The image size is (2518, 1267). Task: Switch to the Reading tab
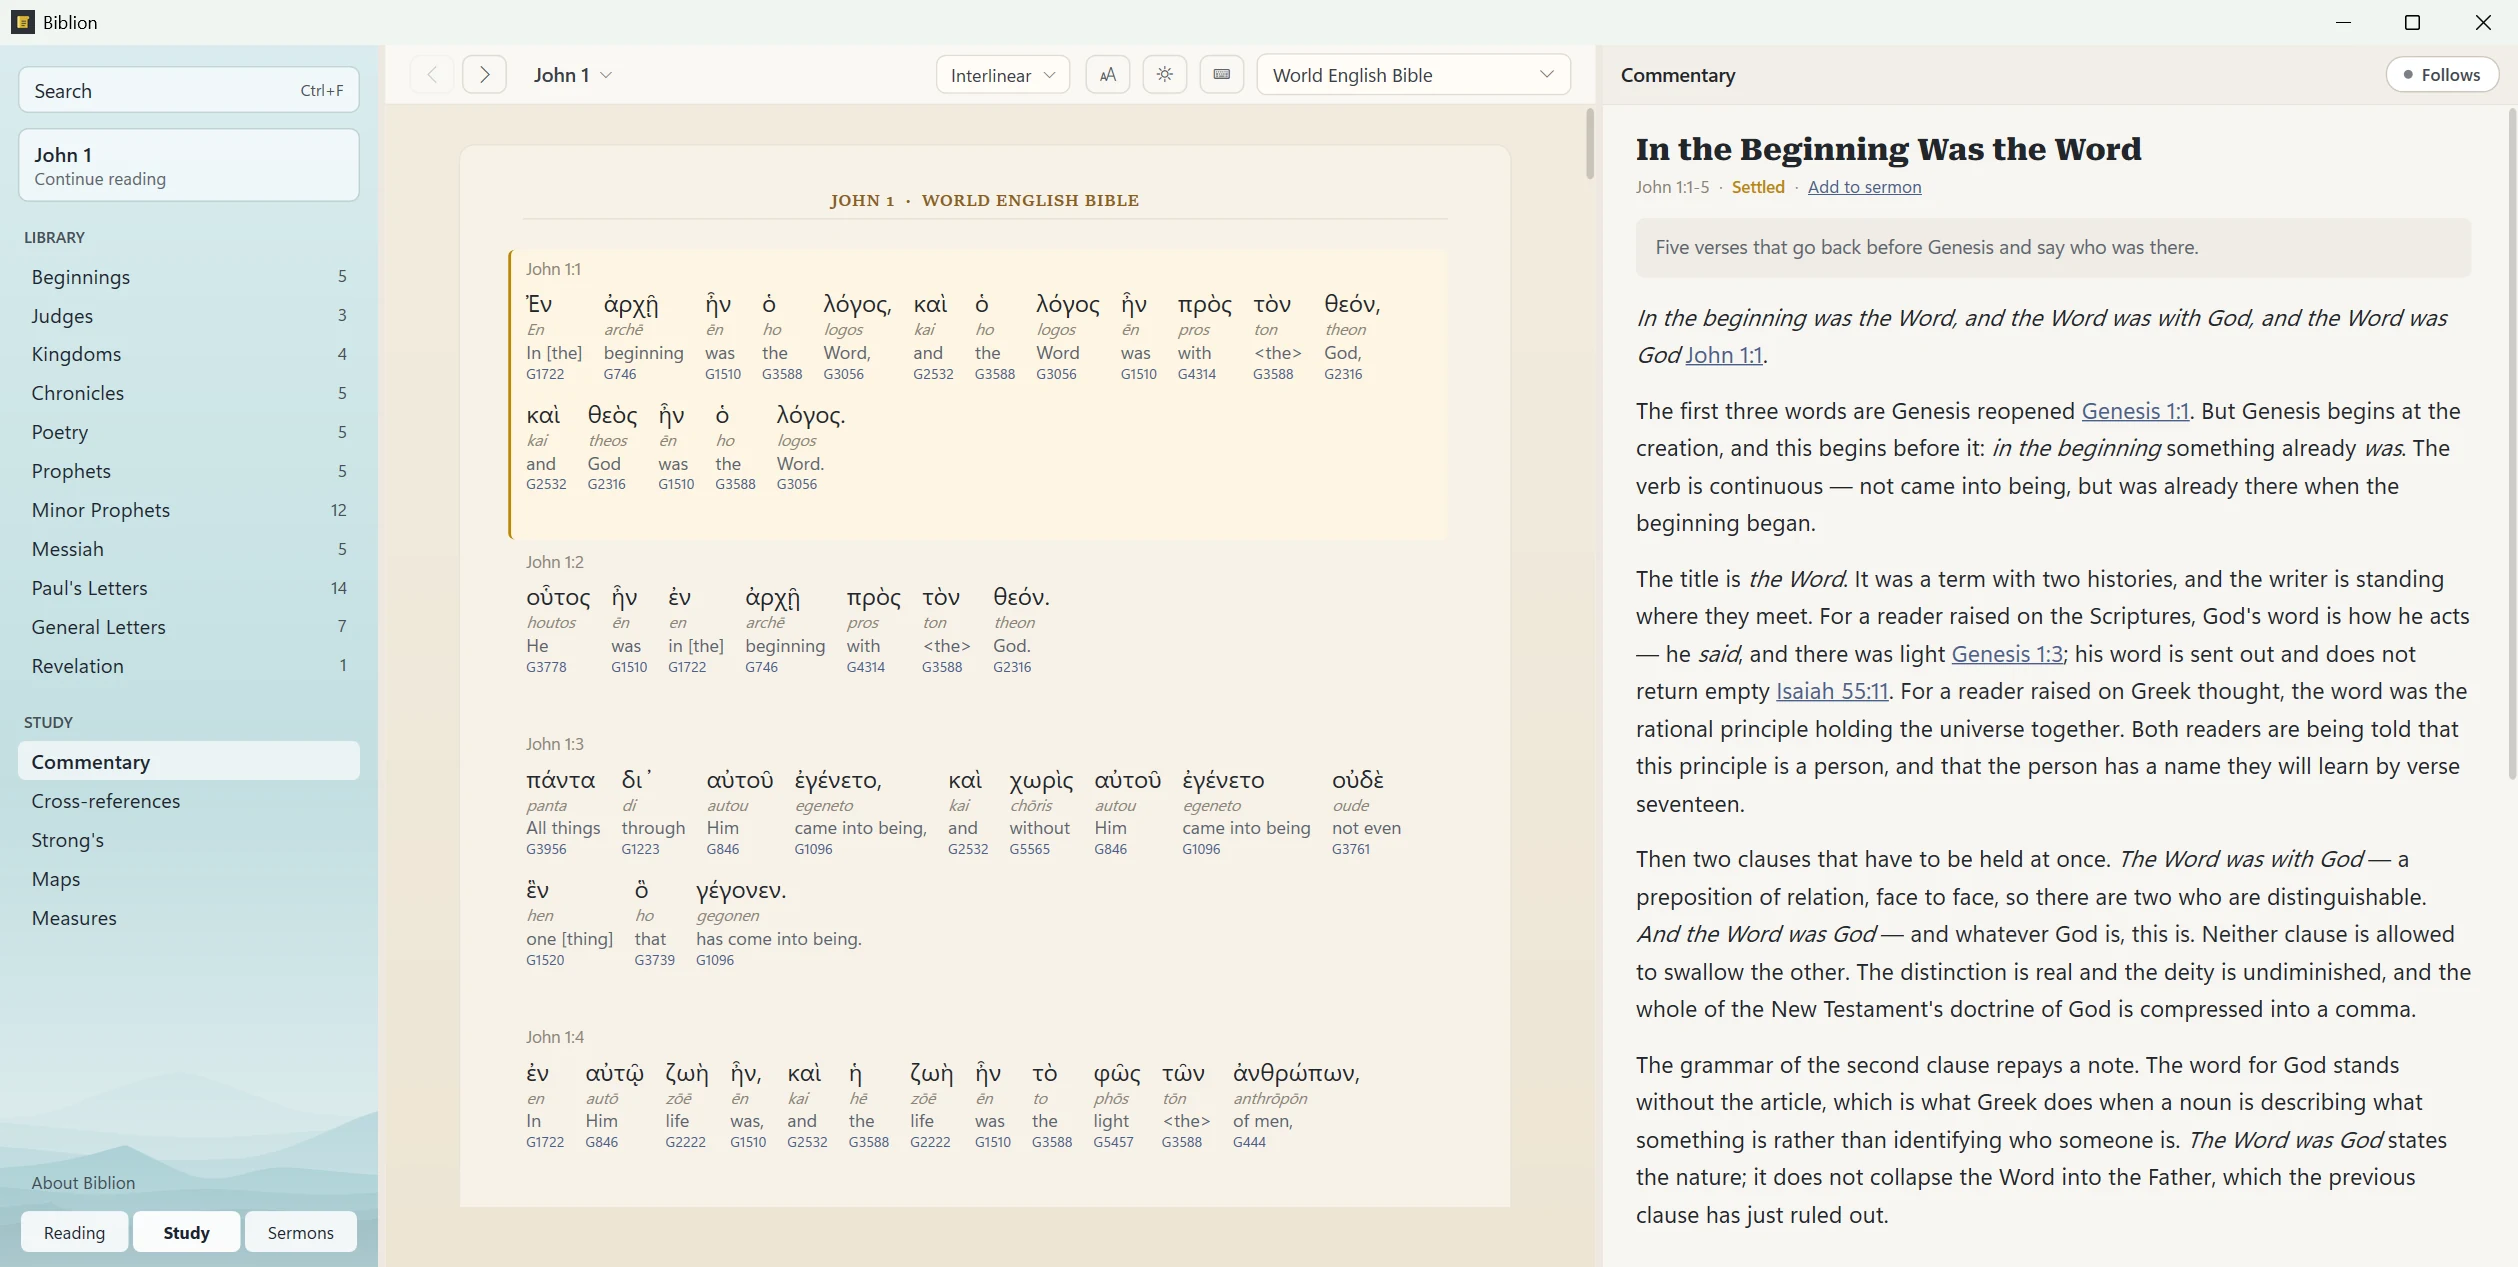click(74, 1232)
